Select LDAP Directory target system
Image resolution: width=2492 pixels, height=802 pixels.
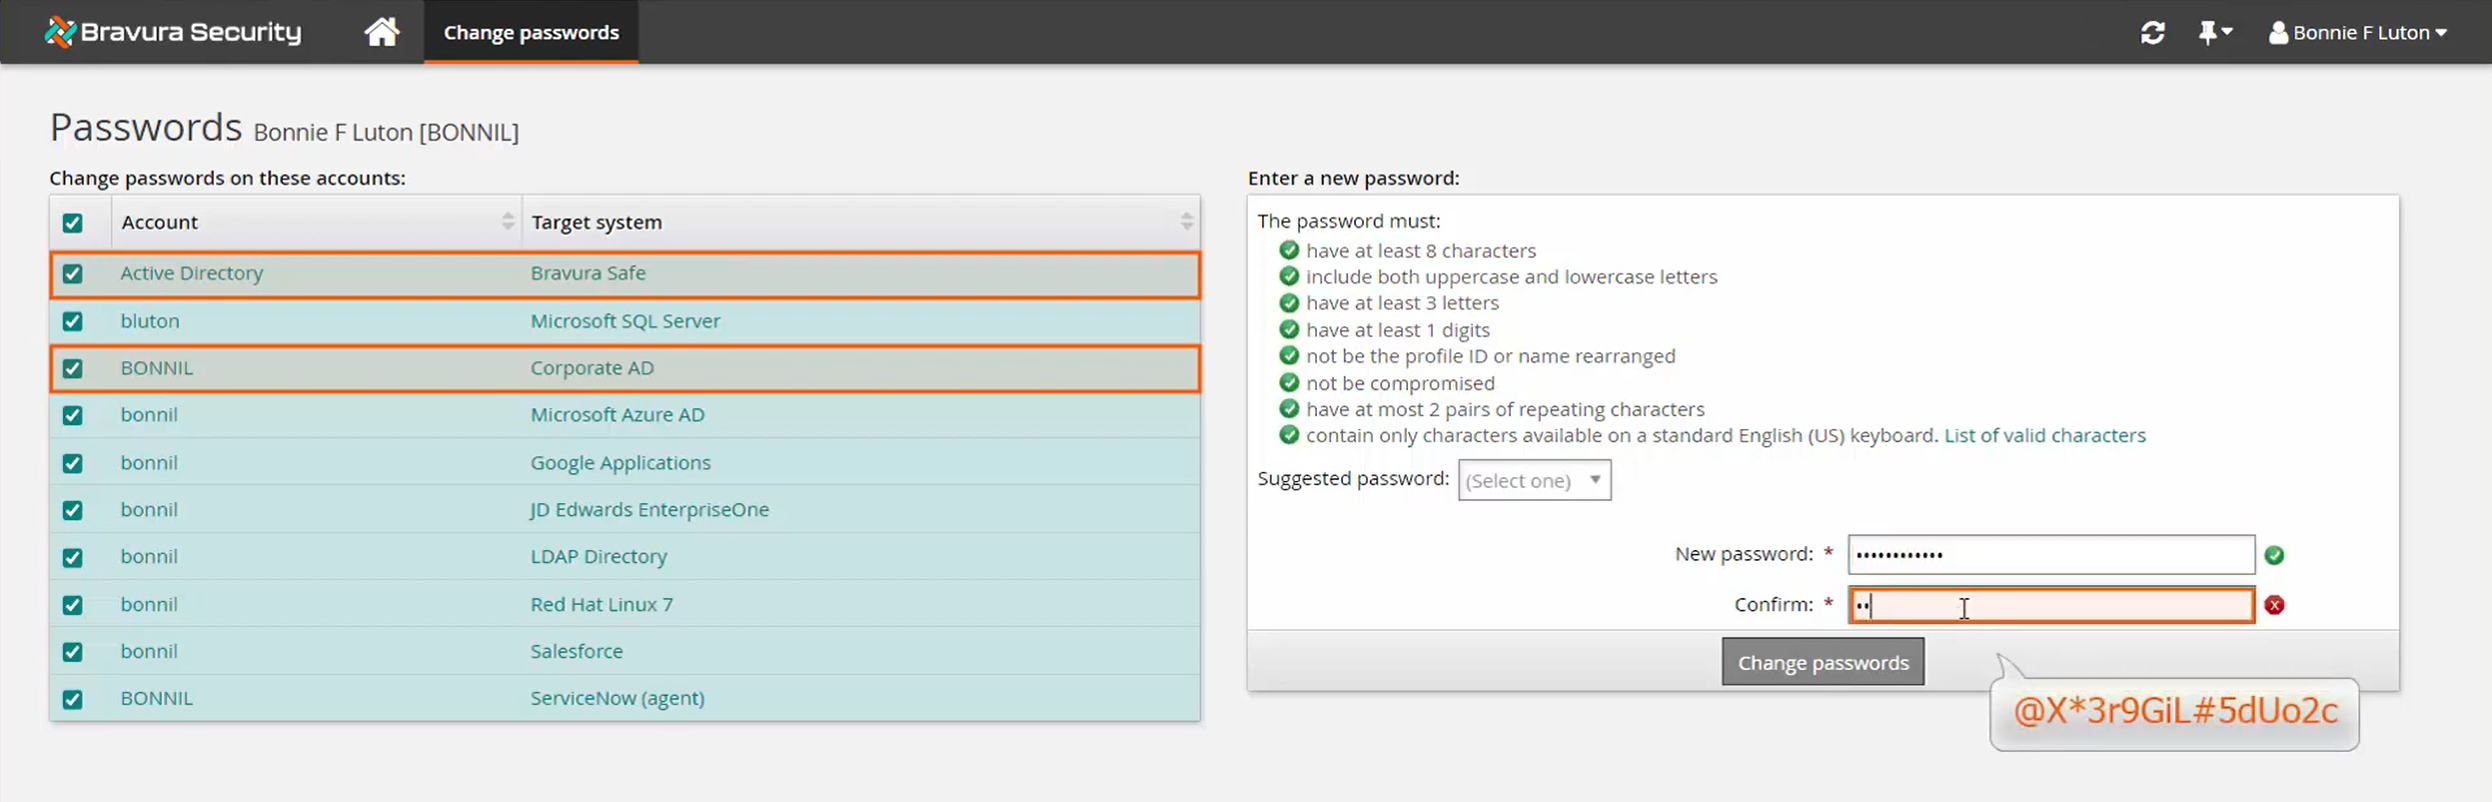[598, 556]
